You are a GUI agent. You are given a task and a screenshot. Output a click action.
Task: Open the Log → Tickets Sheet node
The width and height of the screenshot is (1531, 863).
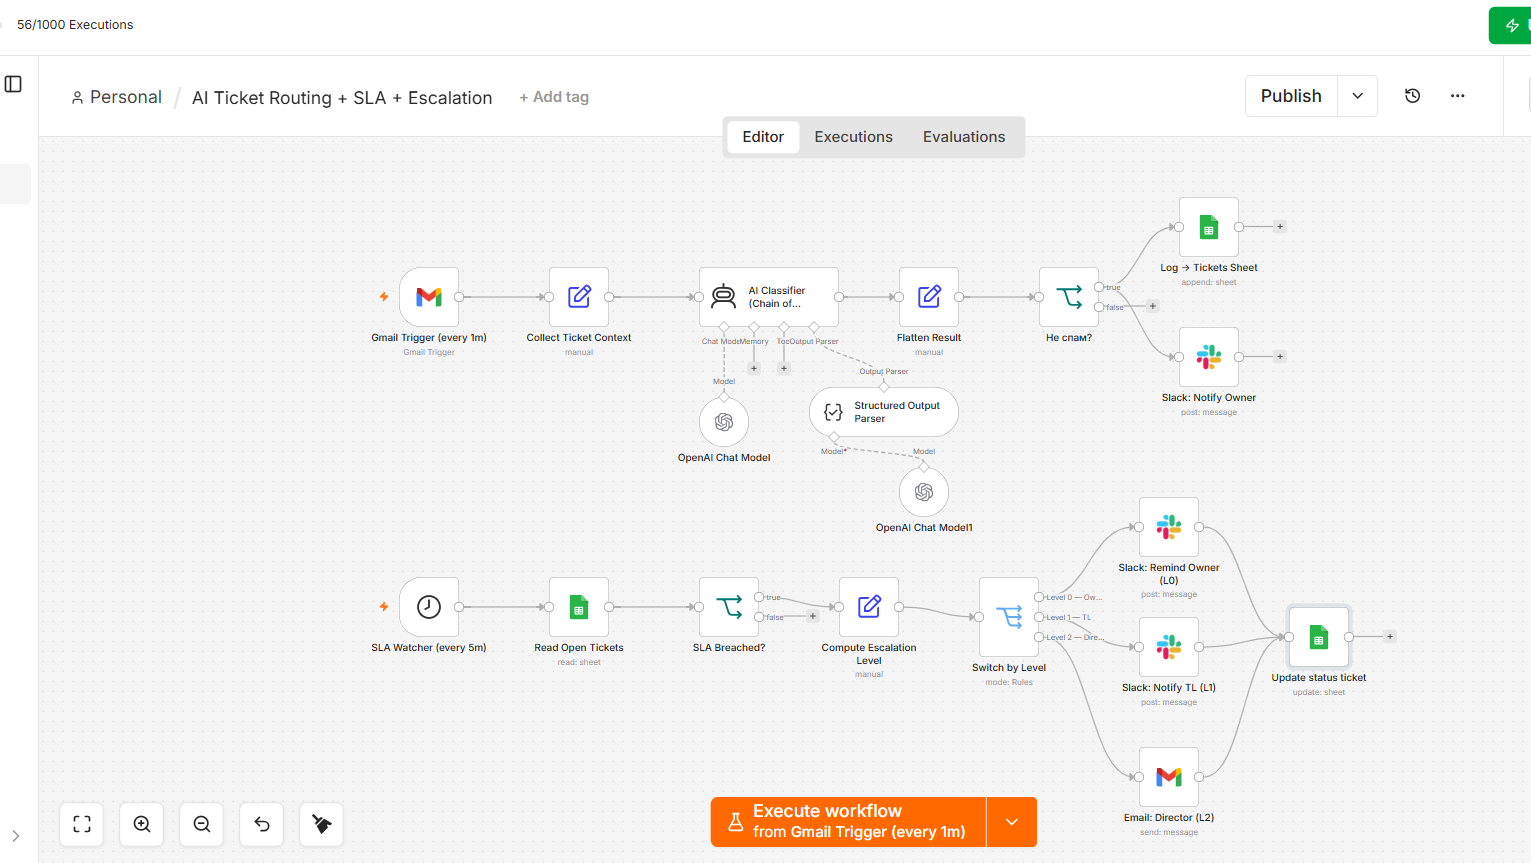[x=1209, y=227]
